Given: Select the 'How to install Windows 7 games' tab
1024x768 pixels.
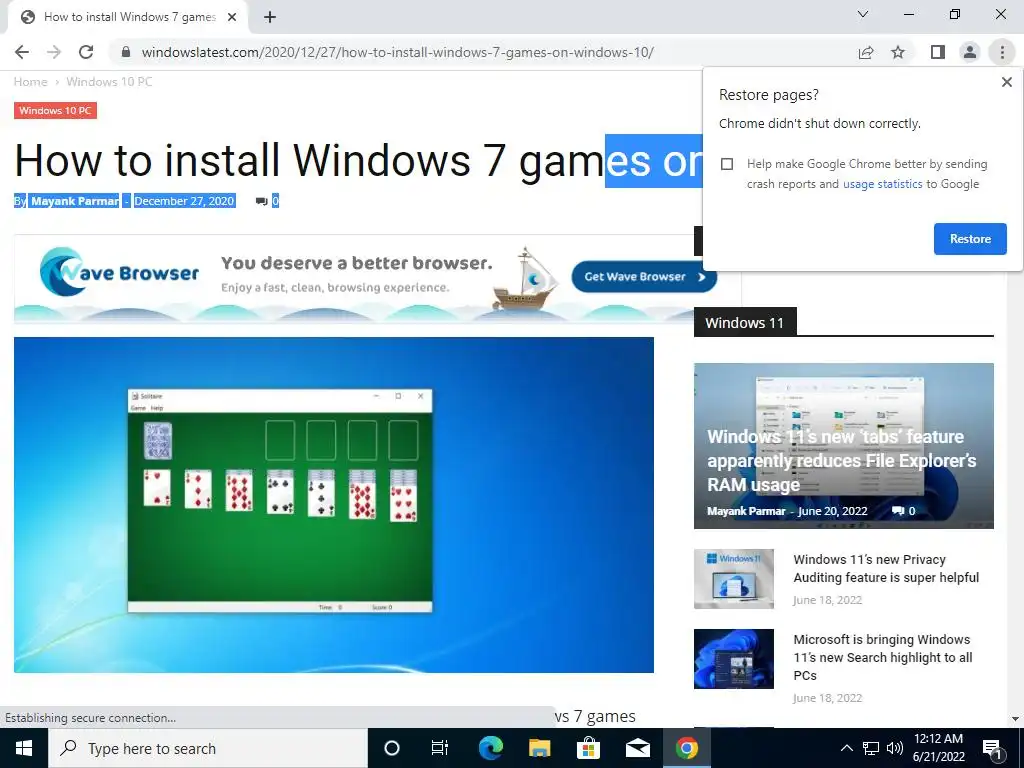Looking at the screenshot, I should [x=129, y=17].
